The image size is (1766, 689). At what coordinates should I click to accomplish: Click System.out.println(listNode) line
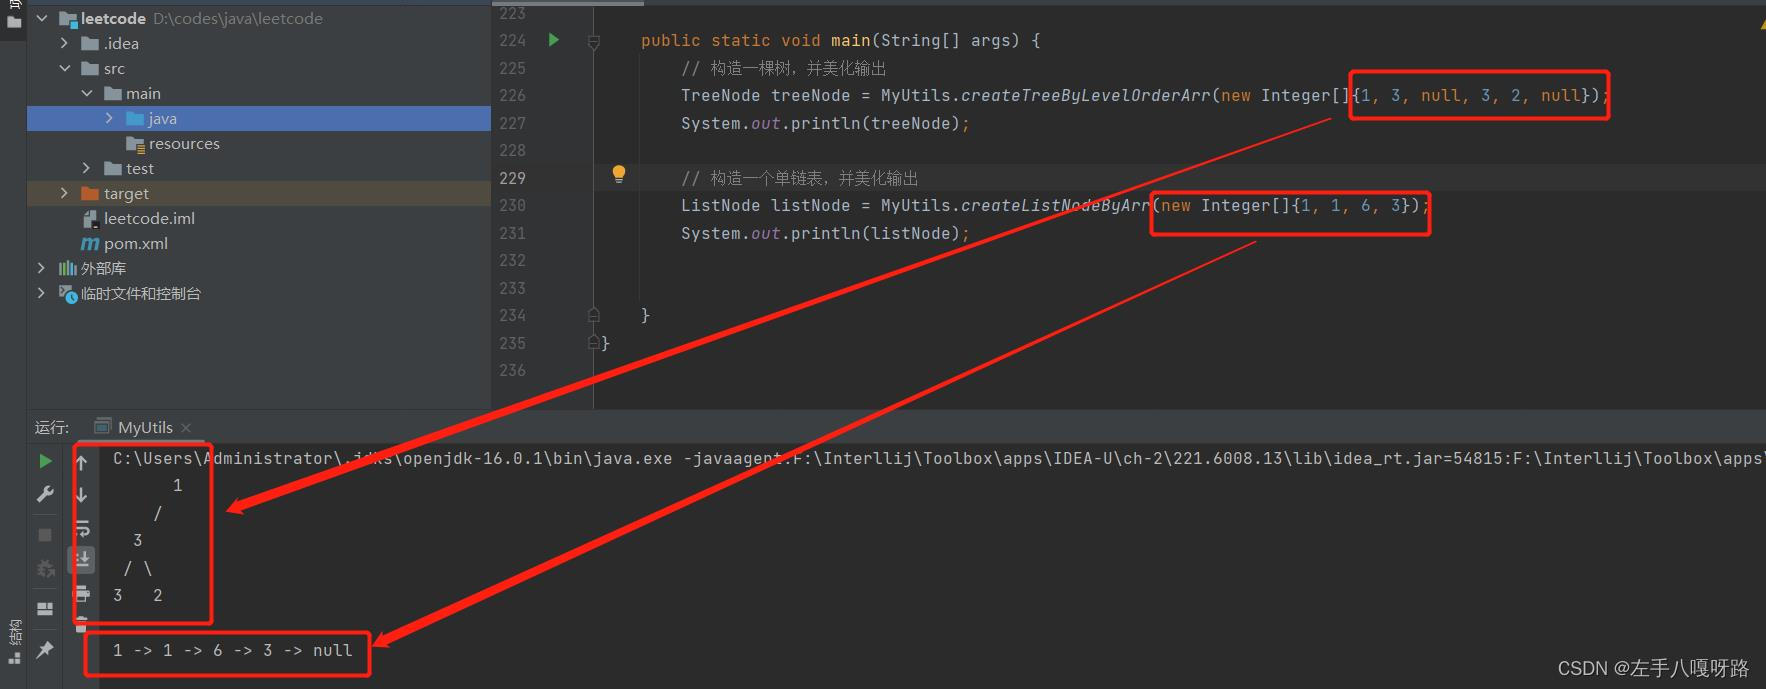click(825, 233)
